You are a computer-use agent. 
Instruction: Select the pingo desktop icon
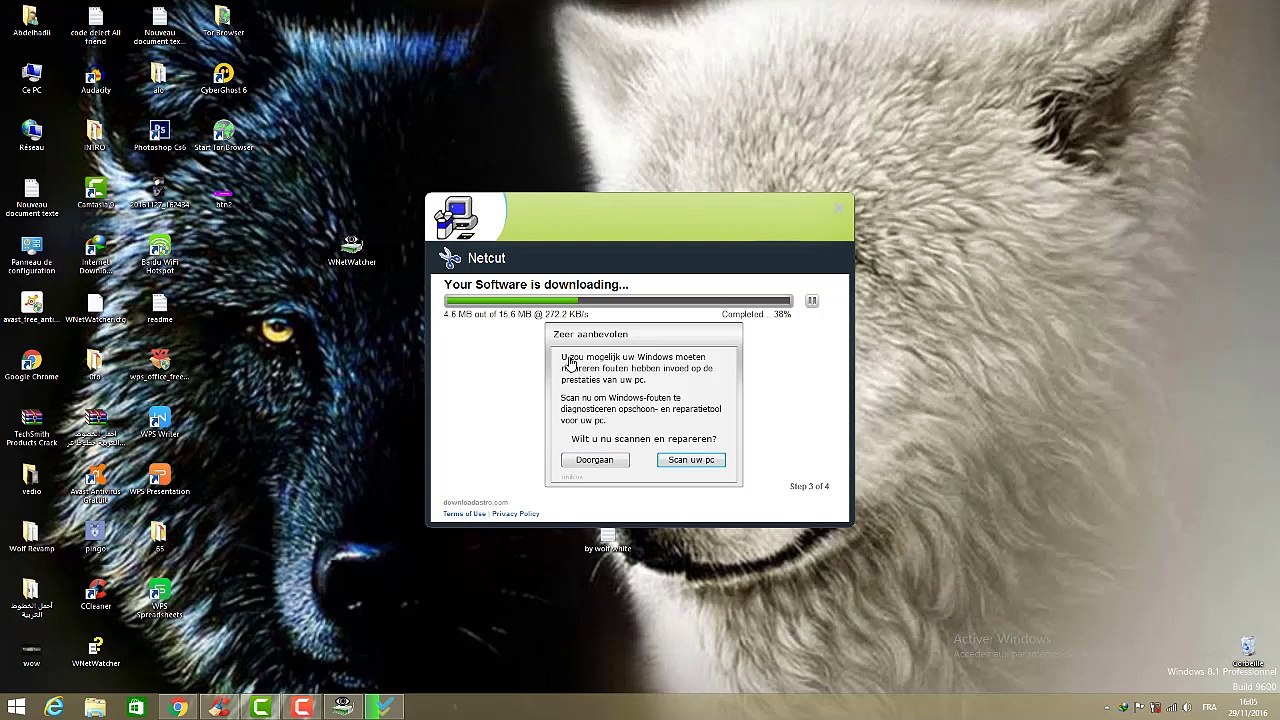click(95, 536)
